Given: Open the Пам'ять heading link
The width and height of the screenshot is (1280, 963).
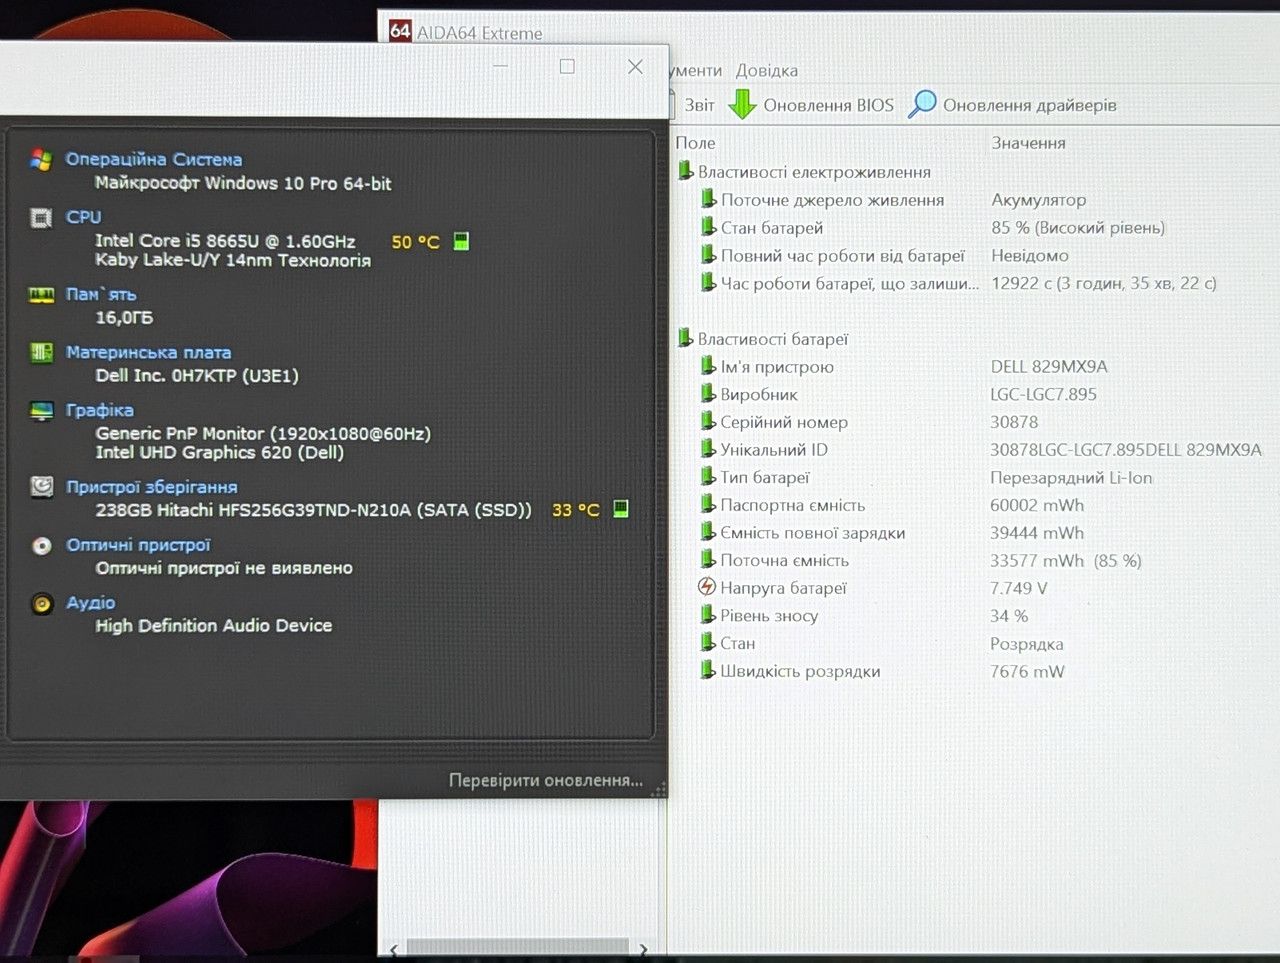Looking at the screenshot, I should pyautogui.click(x=101, y=294).
